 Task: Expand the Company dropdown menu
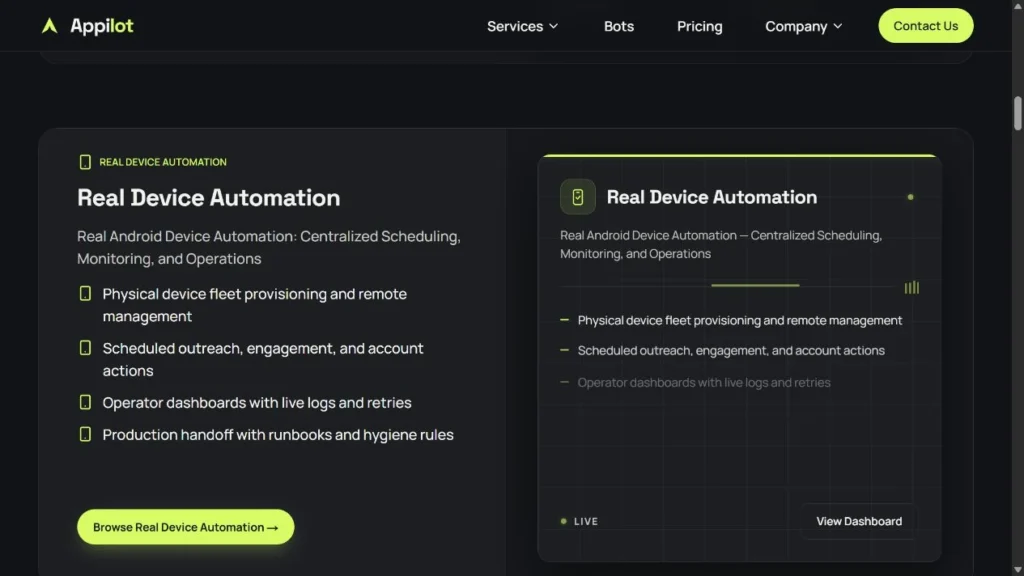pyautogui.click(x=803, y=26)
